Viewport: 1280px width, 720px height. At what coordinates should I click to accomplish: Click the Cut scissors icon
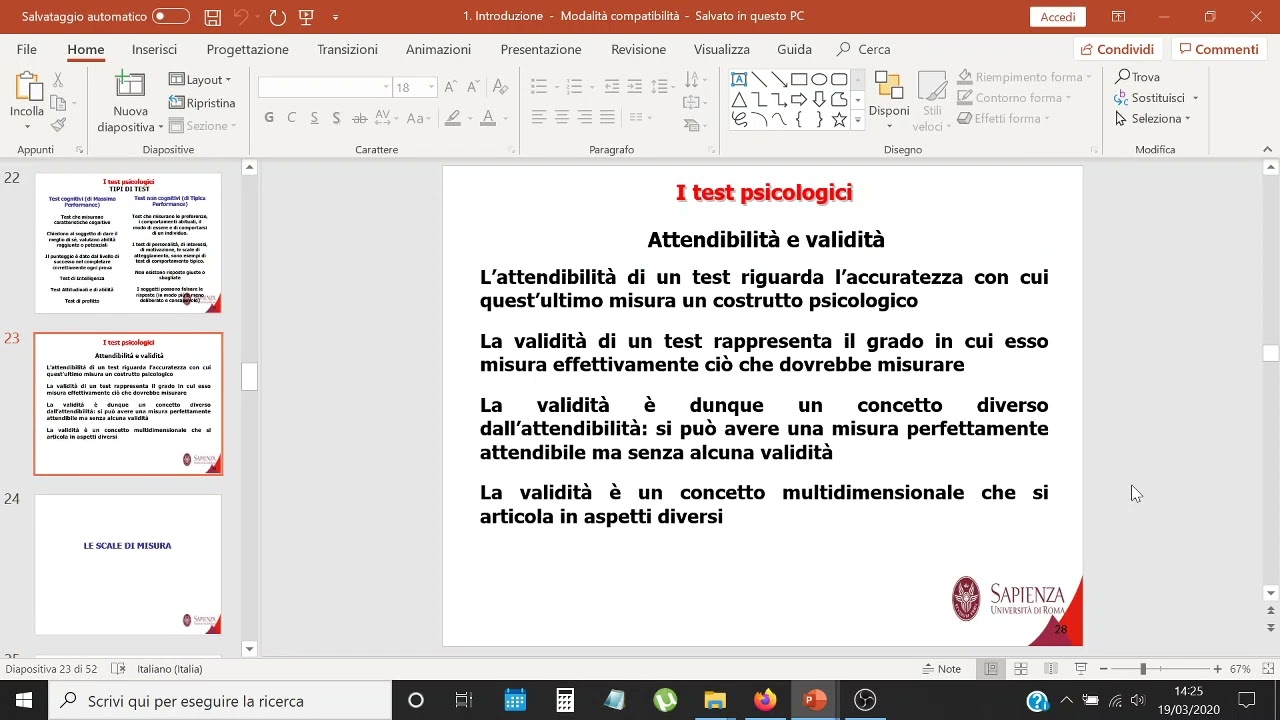(x=58, y=81)
